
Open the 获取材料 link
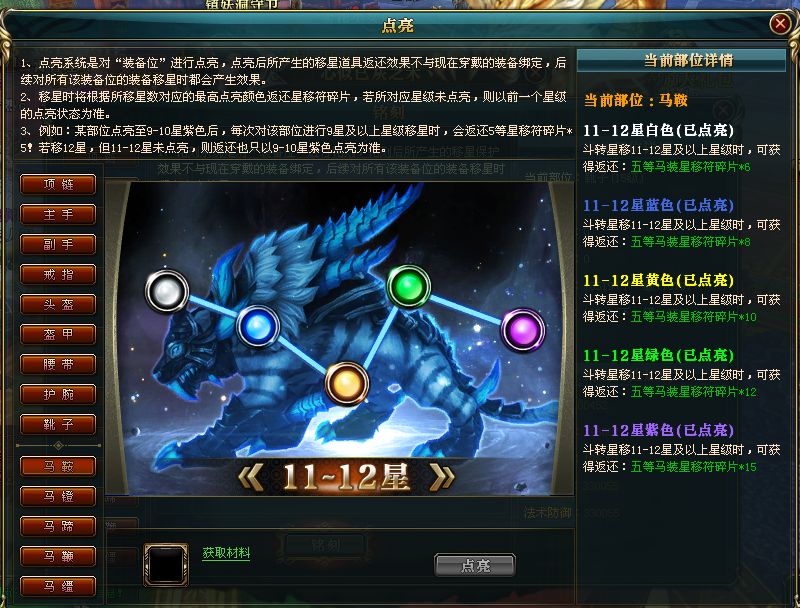226,553
